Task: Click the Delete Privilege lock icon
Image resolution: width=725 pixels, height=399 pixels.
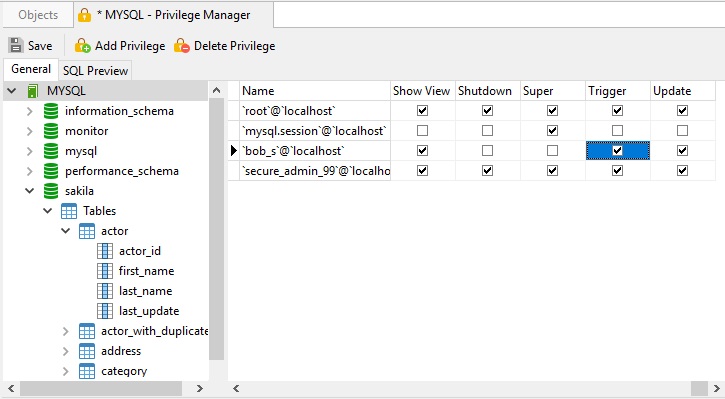Action: pyautogui.click(x=182, y=45)
